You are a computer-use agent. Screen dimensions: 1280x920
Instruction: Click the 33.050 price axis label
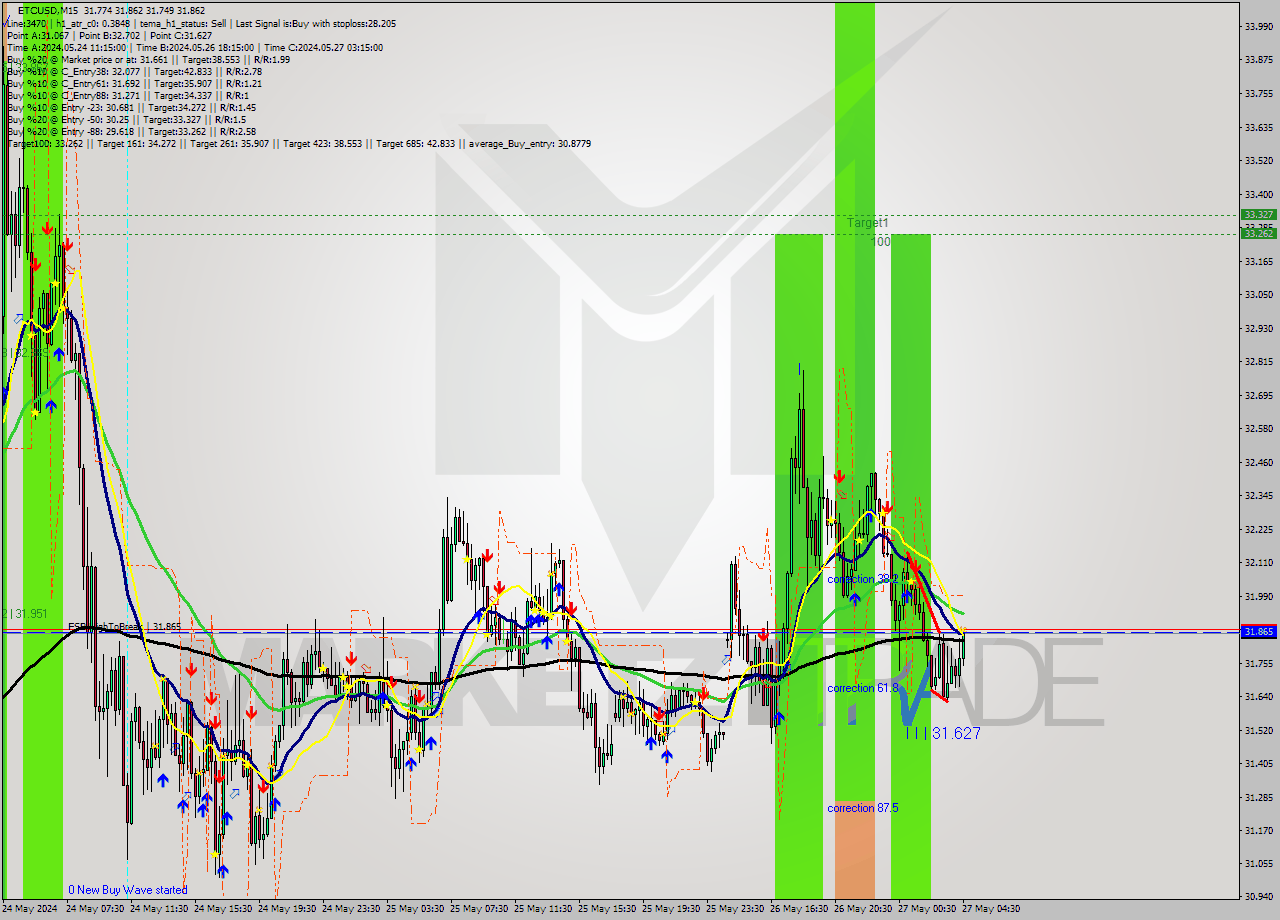(x=1258, y=294)
